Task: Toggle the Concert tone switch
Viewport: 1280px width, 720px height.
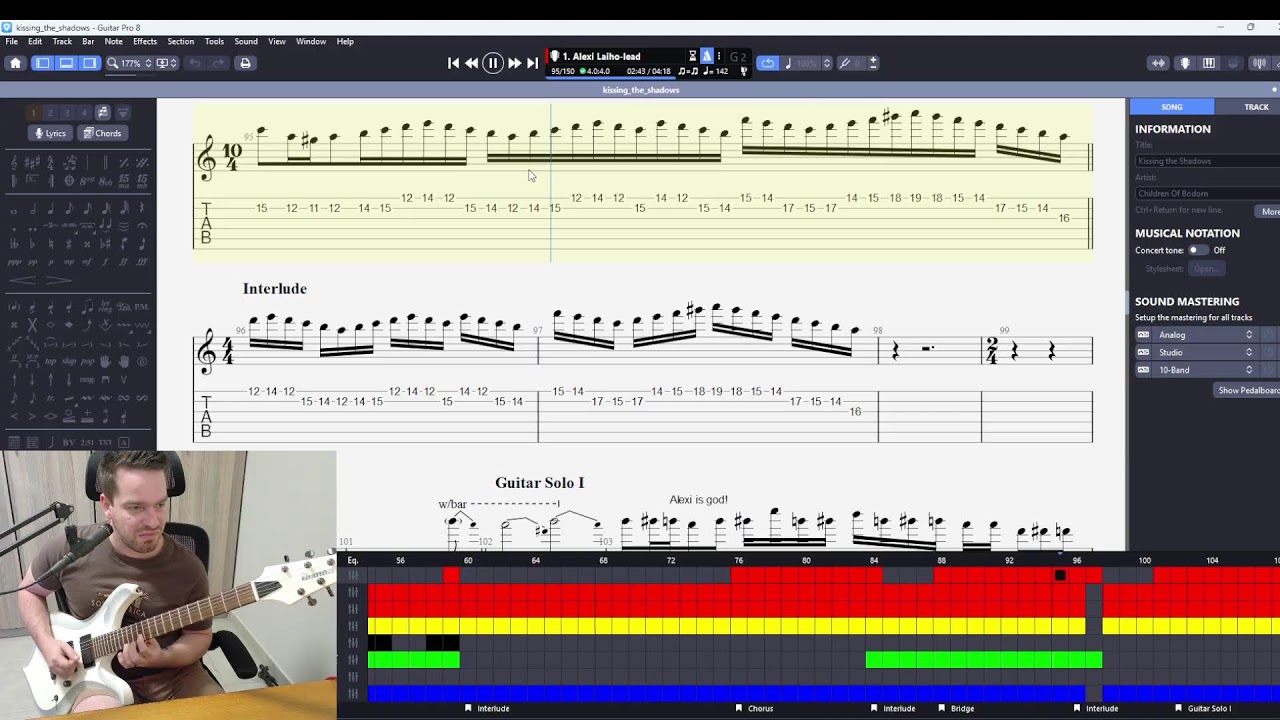Action: [1197, 250]
